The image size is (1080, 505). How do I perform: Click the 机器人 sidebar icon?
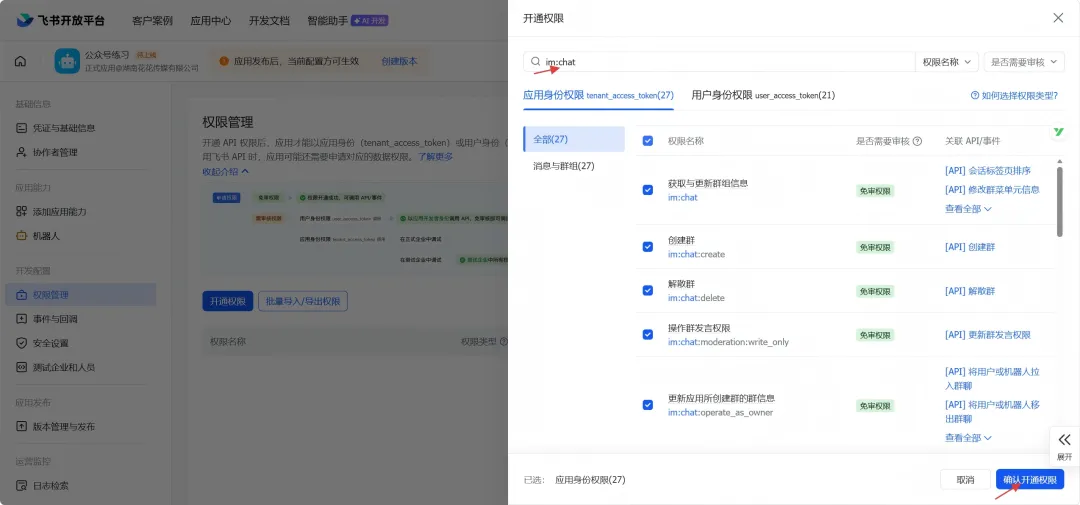(21, 236)
